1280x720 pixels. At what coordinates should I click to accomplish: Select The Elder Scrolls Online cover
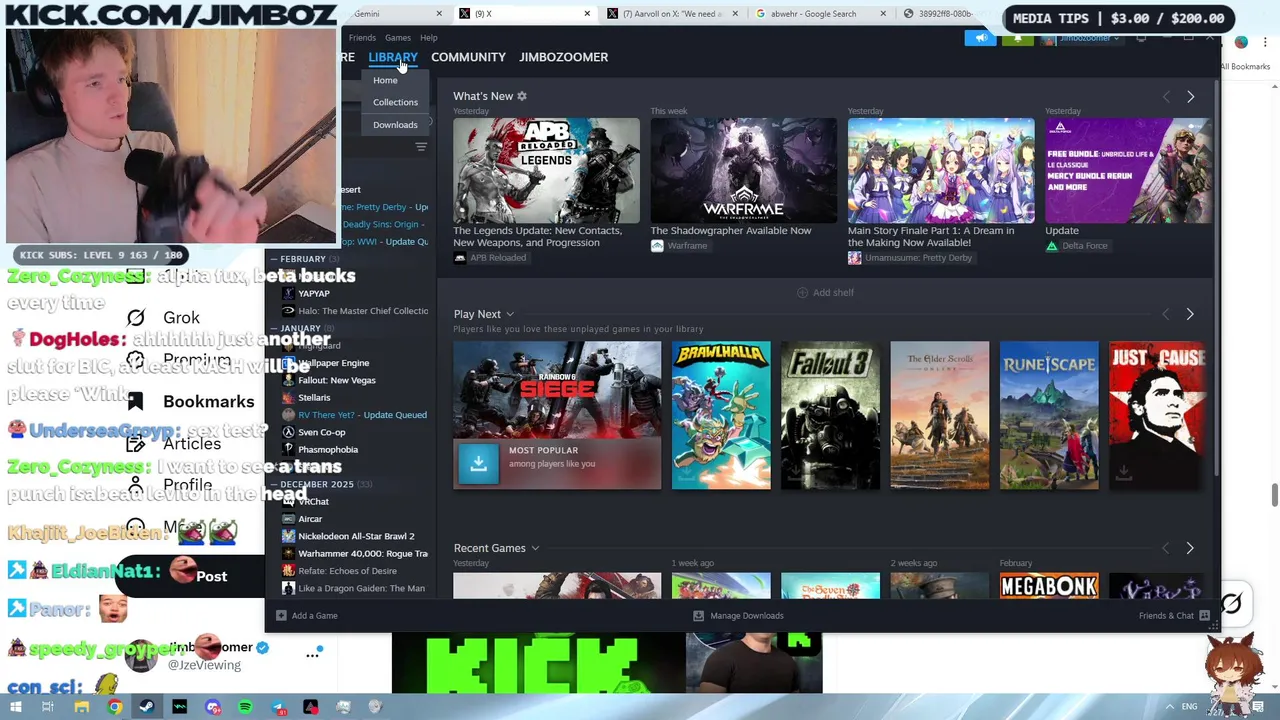(x=940, y=416)
